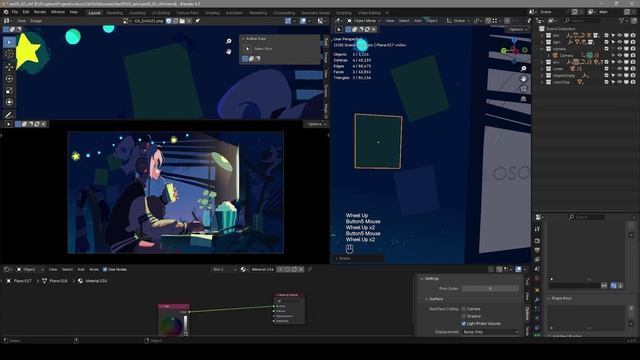640x360 pixels.
Task: Open the Options dropdown in lower image editor
Action: [x=317, y=124]
